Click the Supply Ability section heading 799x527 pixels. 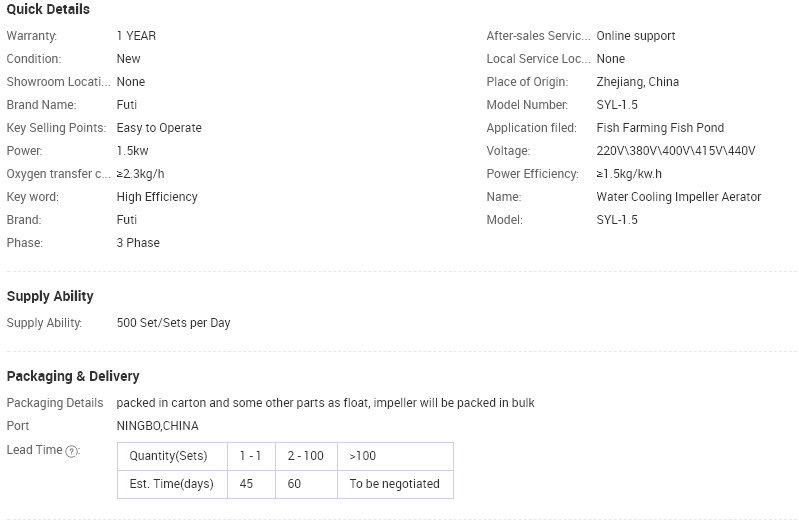50,296
